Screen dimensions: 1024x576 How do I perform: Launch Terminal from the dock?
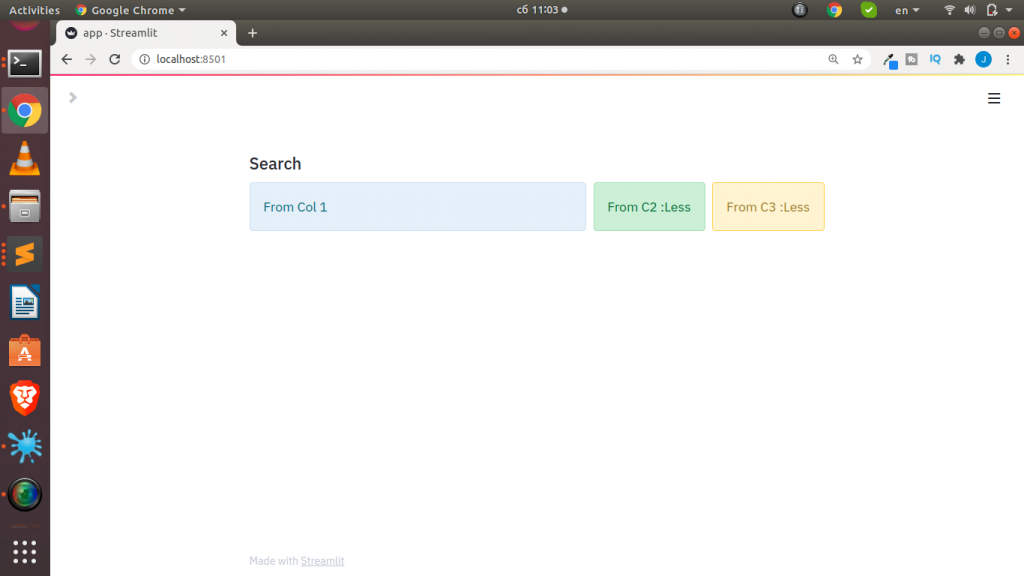[x=25, y=63]
